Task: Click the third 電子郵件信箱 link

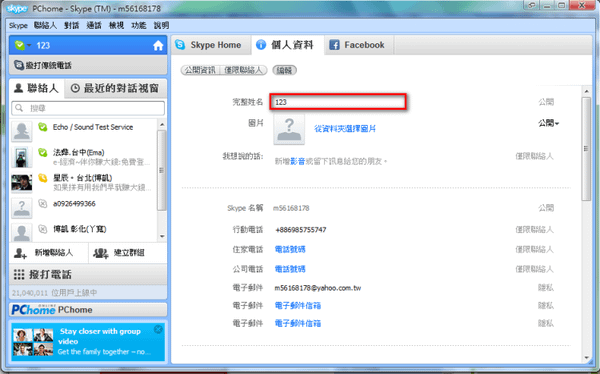Action: (x=298, y=323)
